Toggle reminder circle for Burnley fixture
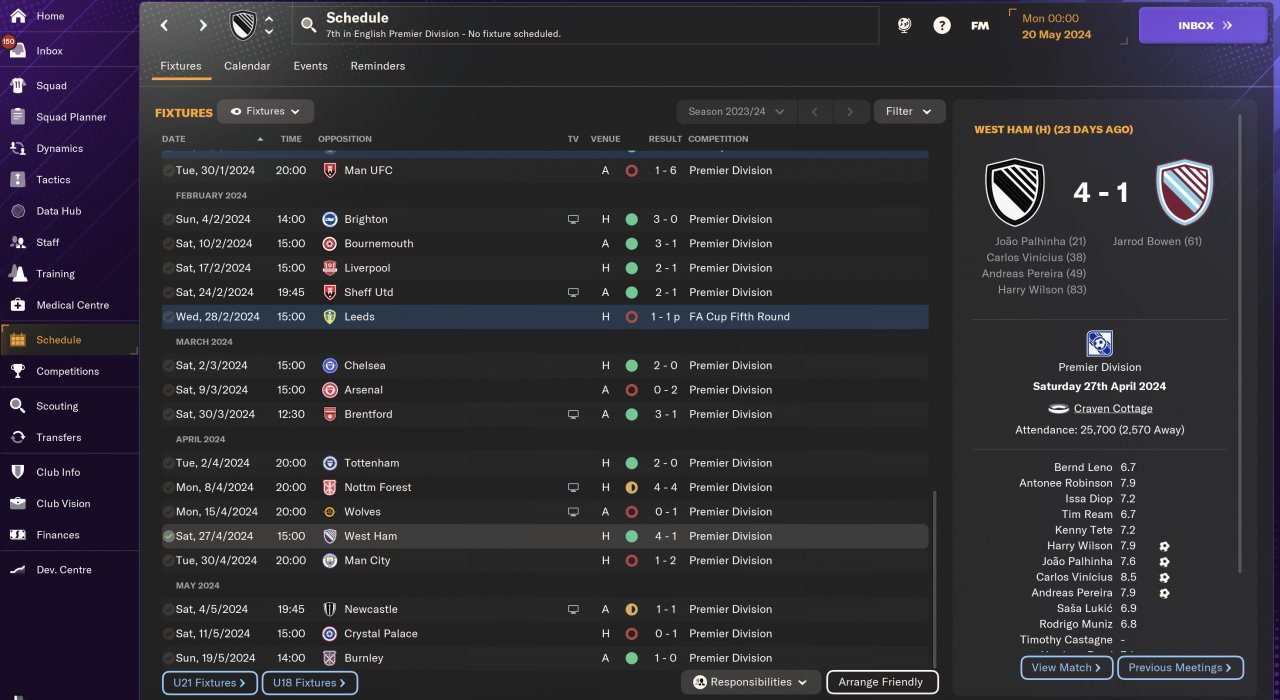1280x700 pixels. tap(168, 659)
